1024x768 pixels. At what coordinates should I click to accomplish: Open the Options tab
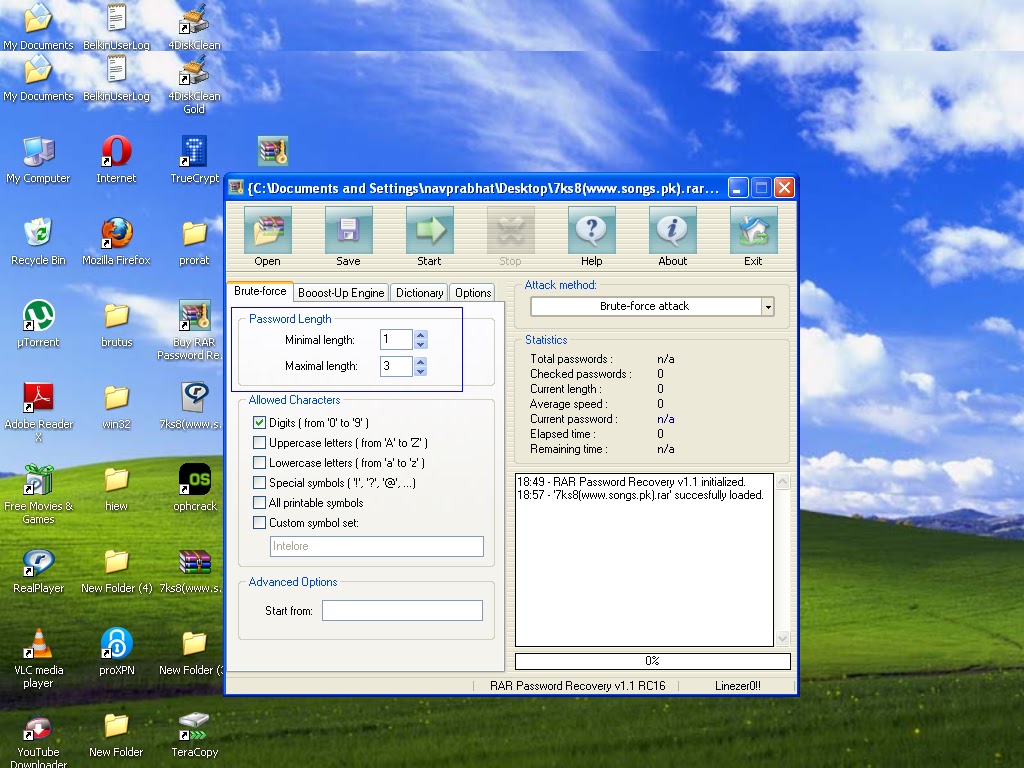pos(473,293)
